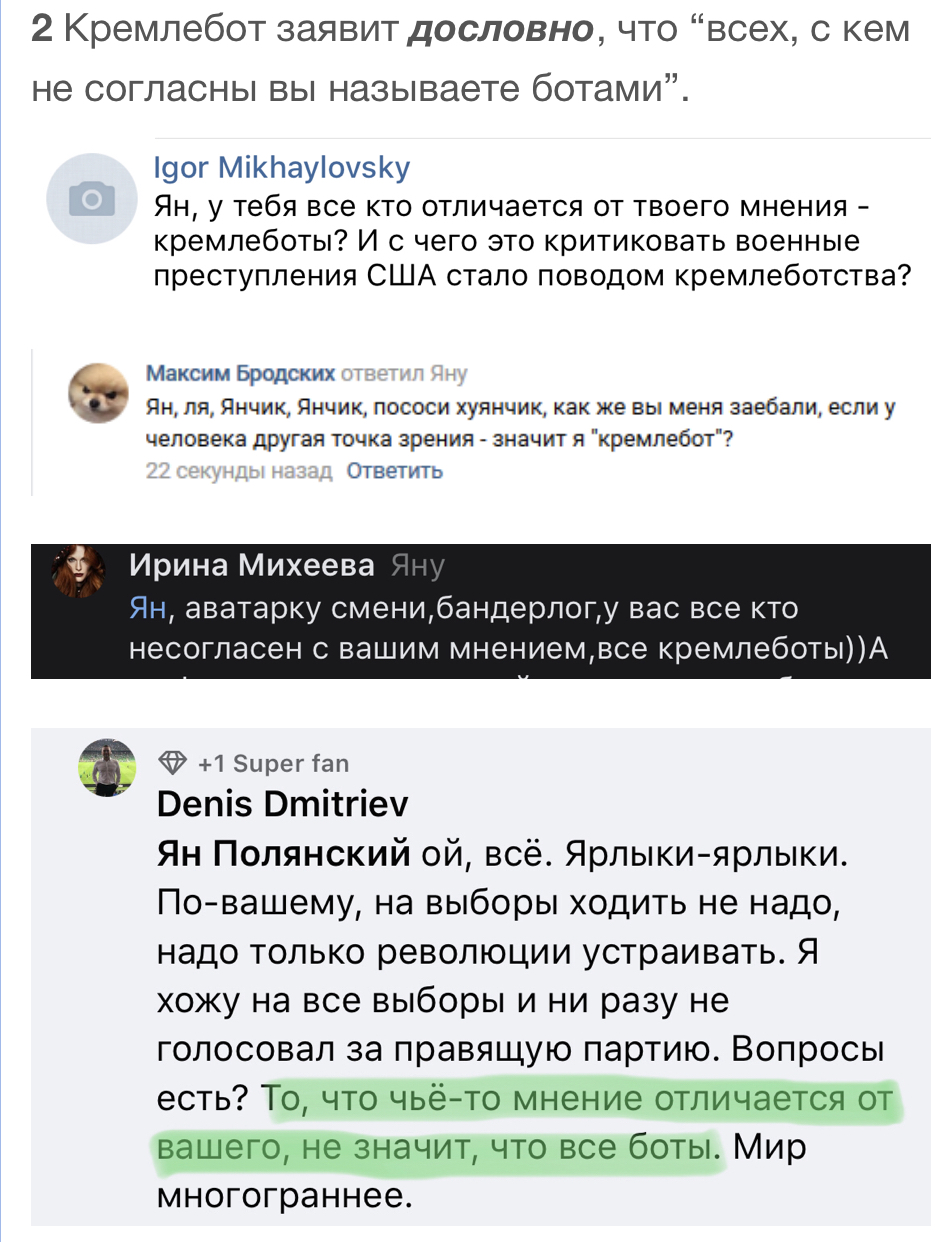The image size is (942, 1242).
Task: Click the bold italic word "дословно"
Action: (x=503, y=30)
